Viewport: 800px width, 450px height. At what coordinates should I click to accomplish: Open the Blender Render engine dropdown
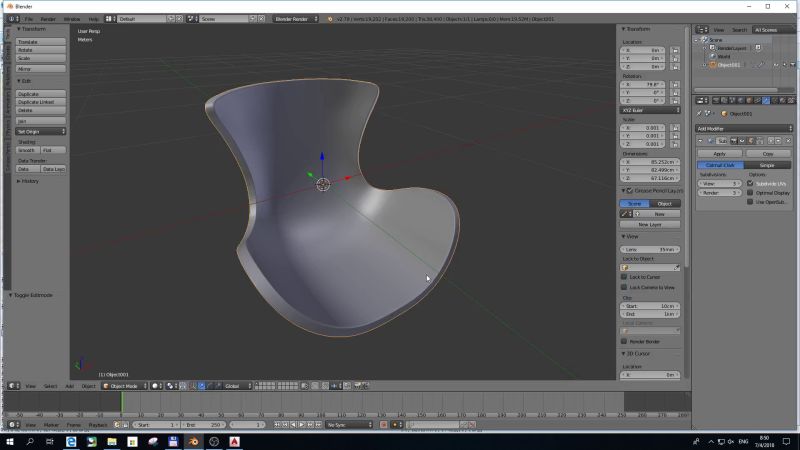[296, 19]
